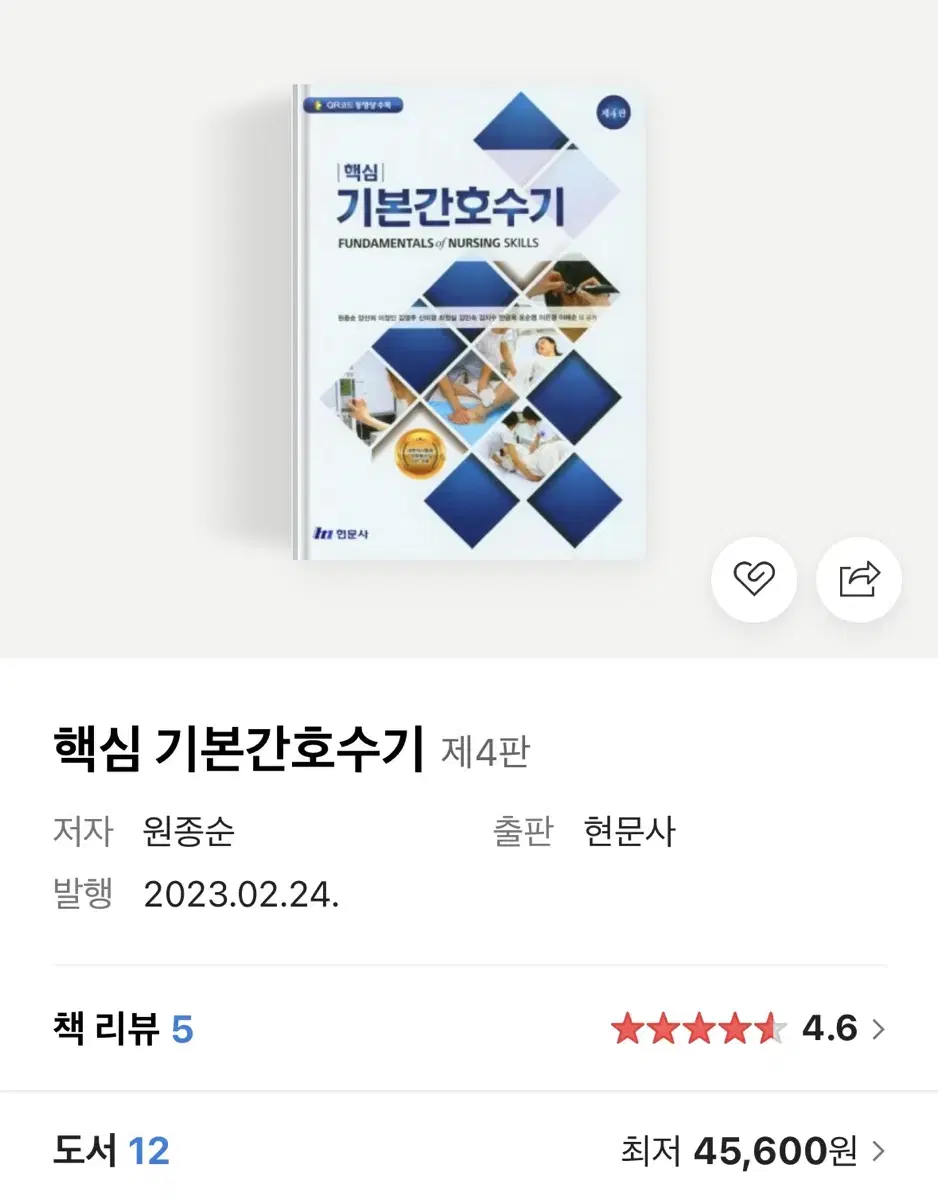Screen dimensions: 938x1200
Task: Tap the lowest price 45,600원
Action: [x=776, y=1152]
